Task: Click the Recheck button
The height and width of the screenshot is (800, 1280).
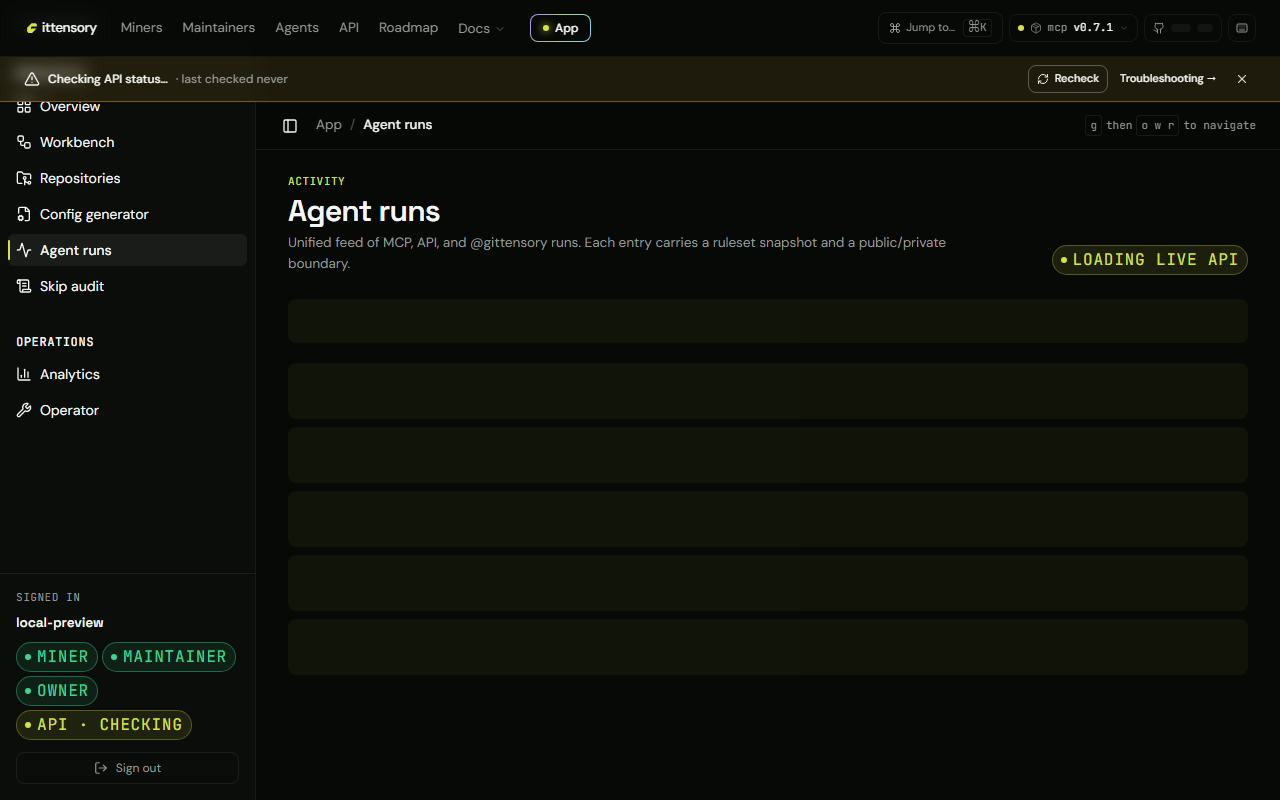Action: [x=1068, y=79]
